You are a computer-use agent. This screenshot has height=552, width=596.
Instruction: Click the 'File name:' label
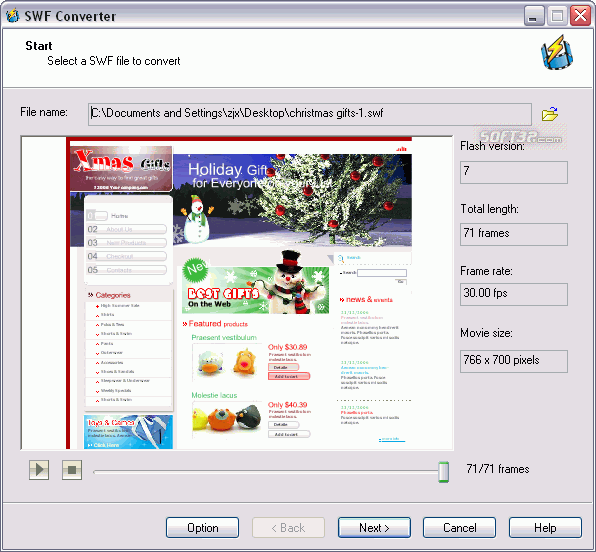click(44, 112)
